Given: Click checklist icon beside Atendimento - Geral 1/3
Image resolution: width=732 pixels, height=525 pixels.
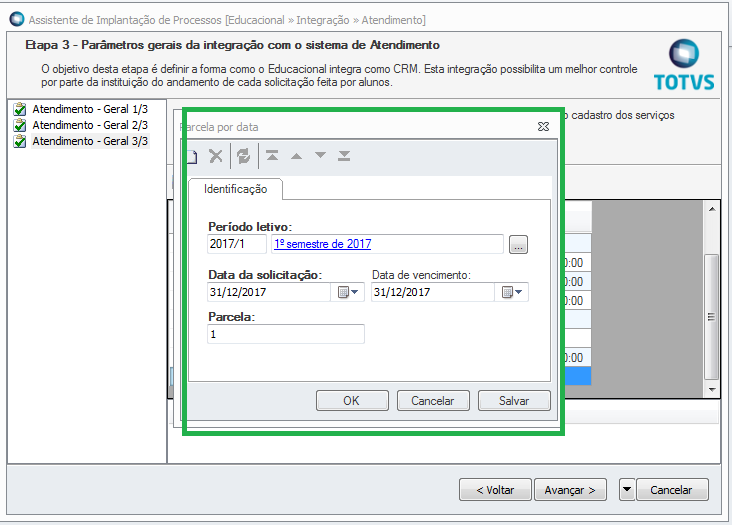Looking at the screenshot, I should 20,109.
